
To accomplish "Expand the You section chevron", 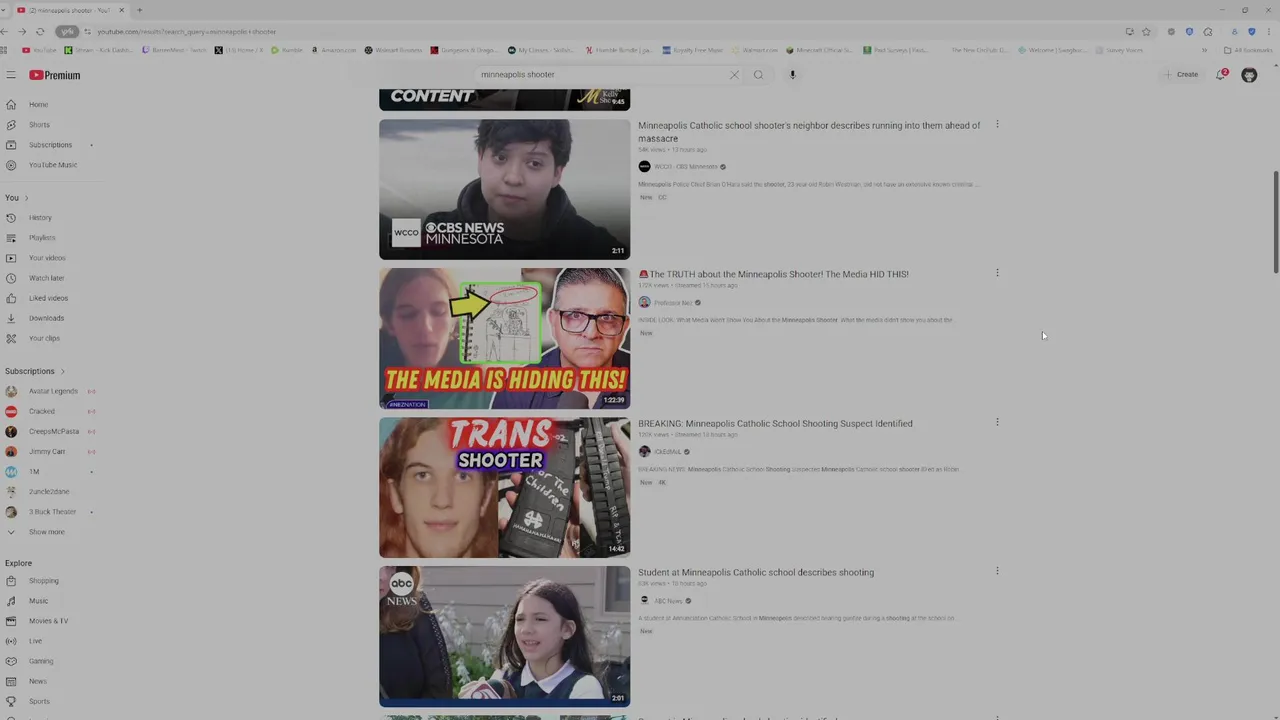I will pos(26,198).
